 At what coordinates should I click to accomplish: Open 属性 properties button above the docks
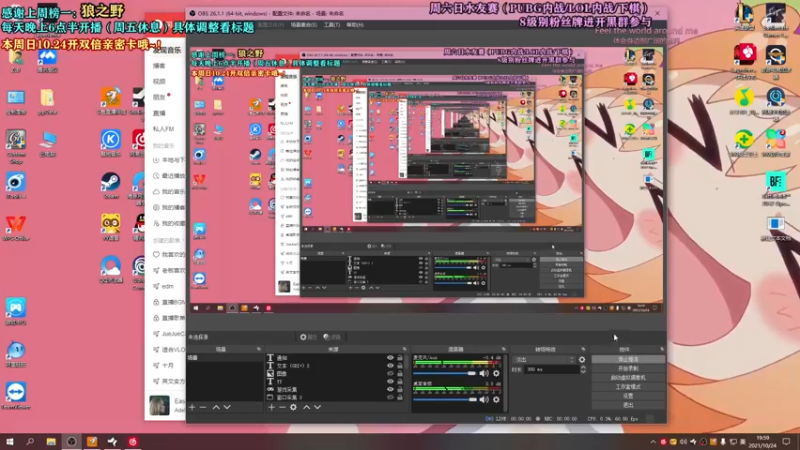pyautogui.click(x=308, y=337)
